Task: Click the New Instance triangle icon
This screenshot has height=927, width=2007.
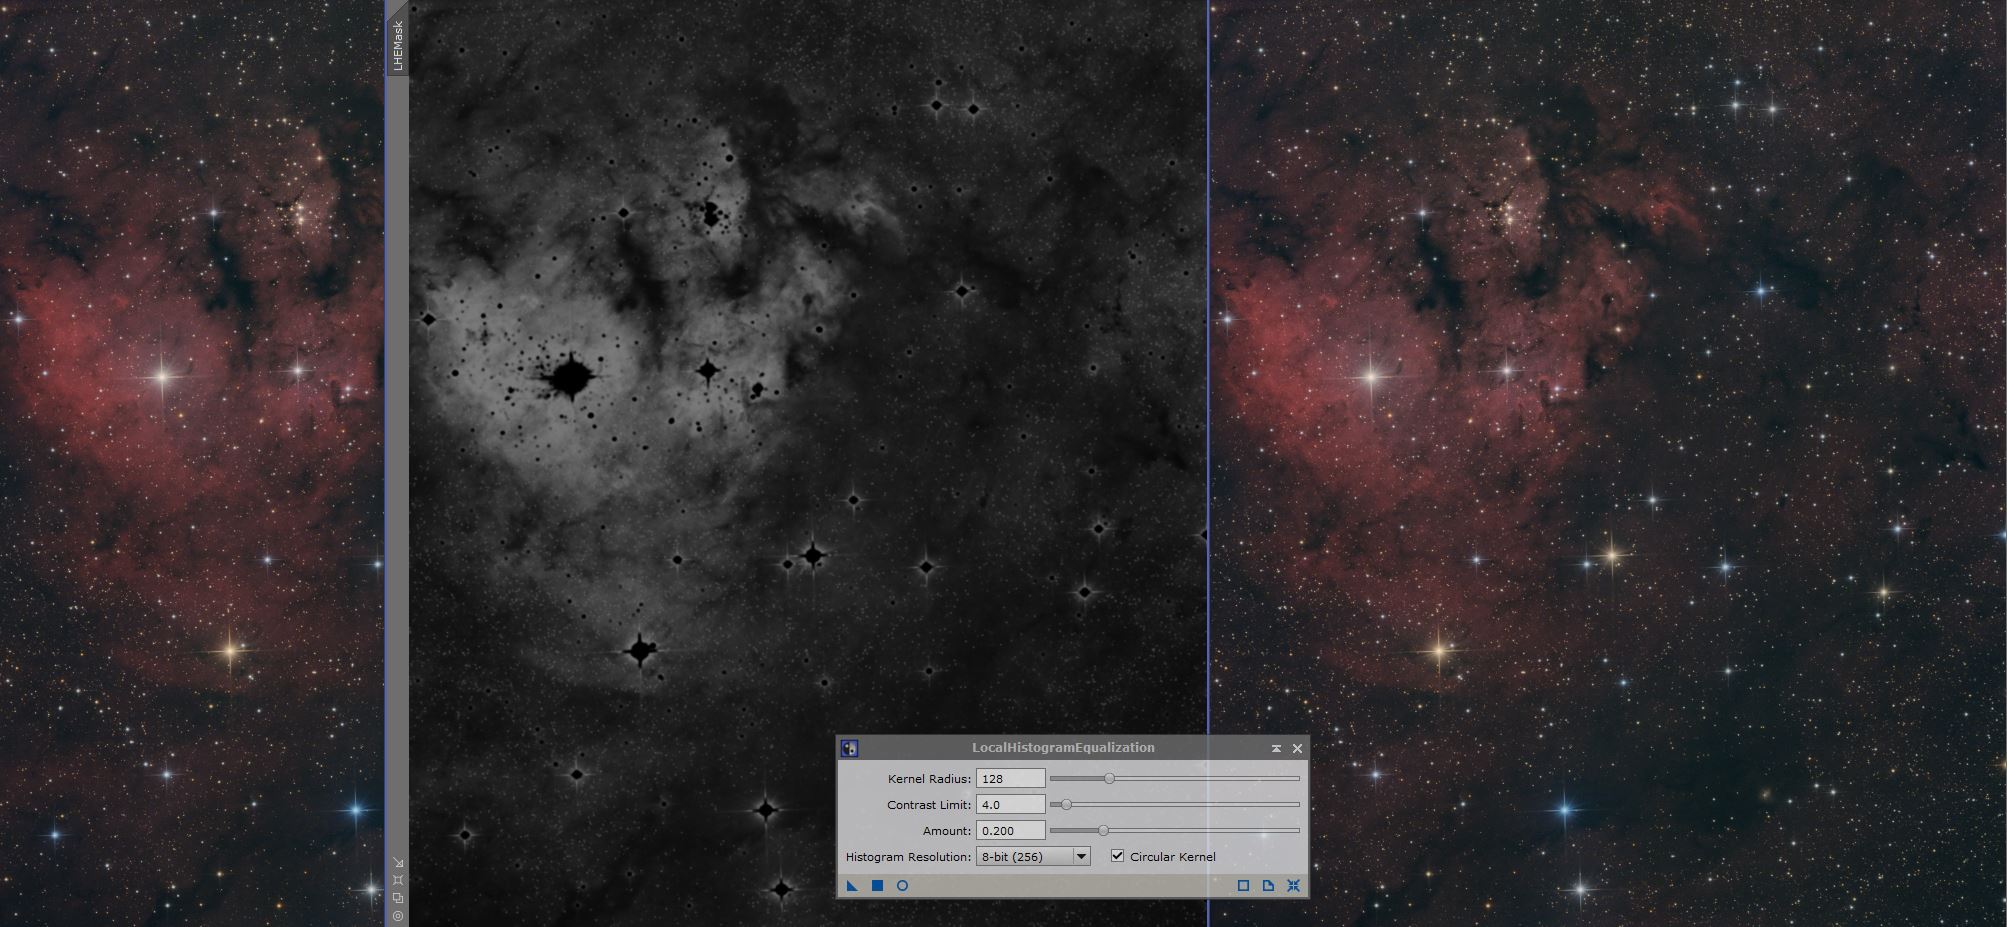Action: [x=852, y=886]
